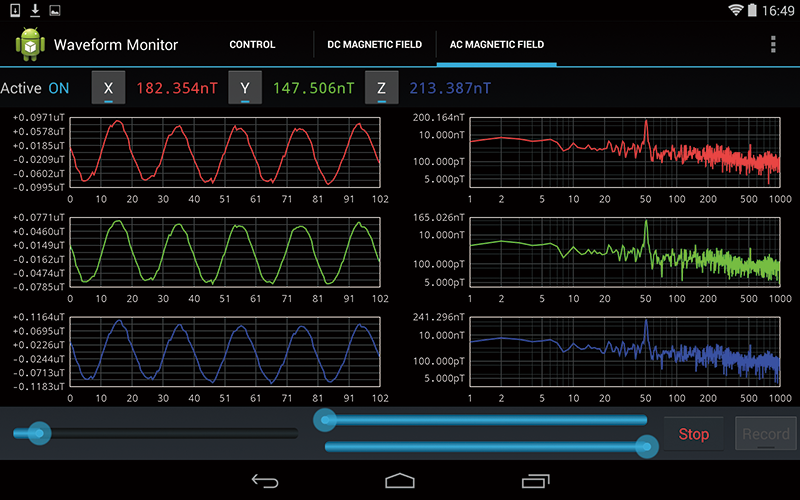The image size is (800, 500).
Task: Tap the 241.296nT spectrum peak label
Action: click(439, 317)
